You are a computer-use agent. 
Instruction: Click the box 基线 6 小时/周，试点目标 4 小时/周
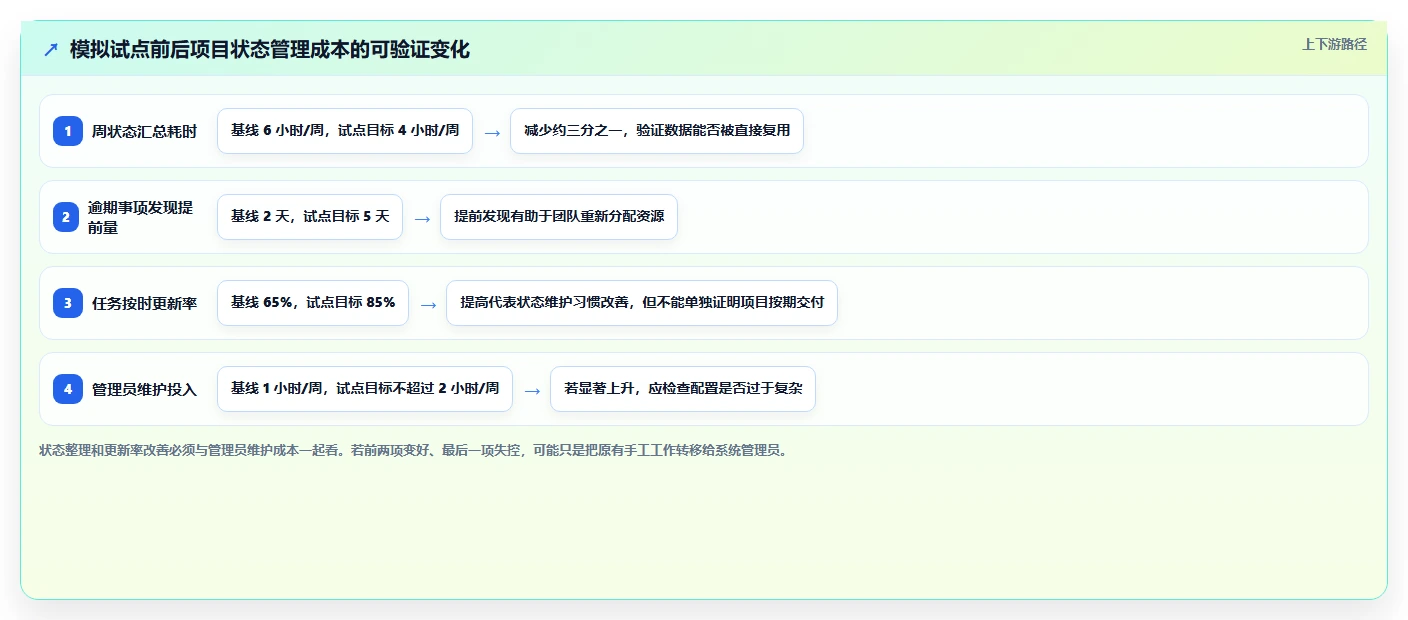coord(345,131)
